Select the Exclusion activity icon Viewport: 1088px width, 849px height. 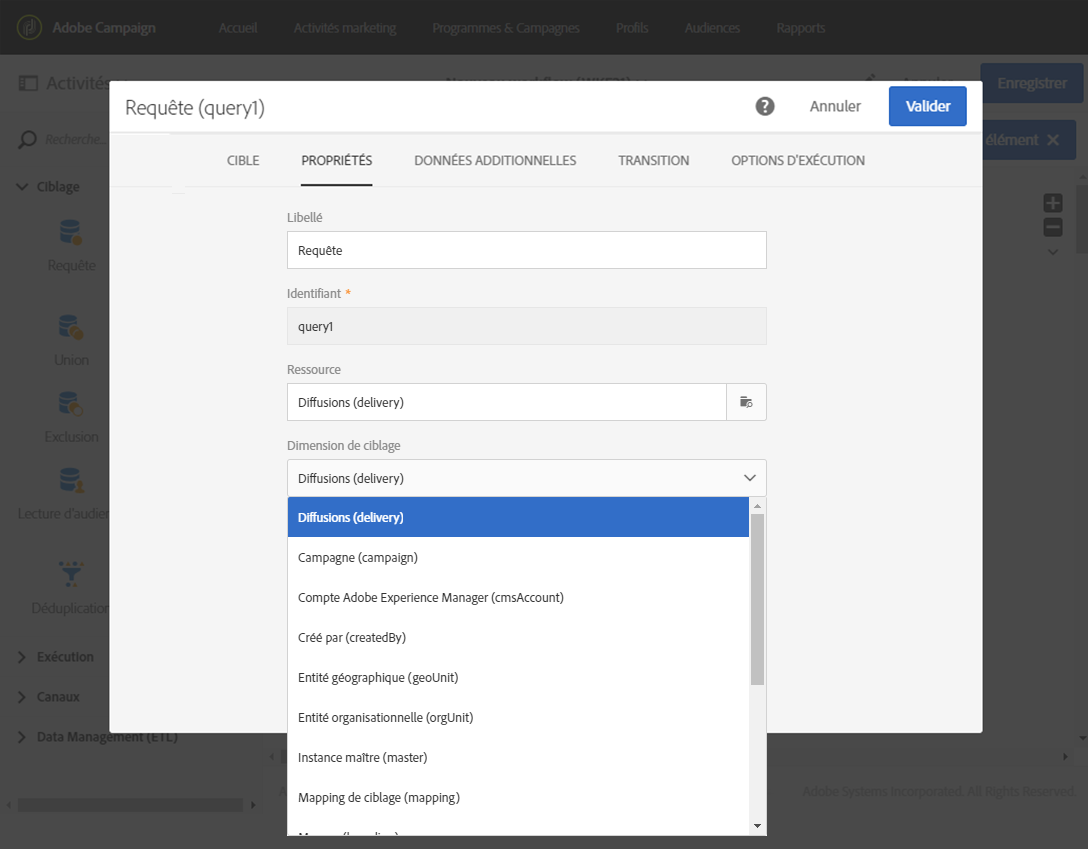(x=71, y=404)
